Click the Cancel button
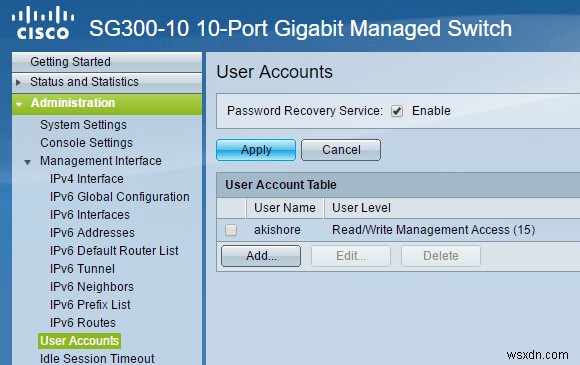This screenshot has height=365, width=580. (x=341, y=150)
